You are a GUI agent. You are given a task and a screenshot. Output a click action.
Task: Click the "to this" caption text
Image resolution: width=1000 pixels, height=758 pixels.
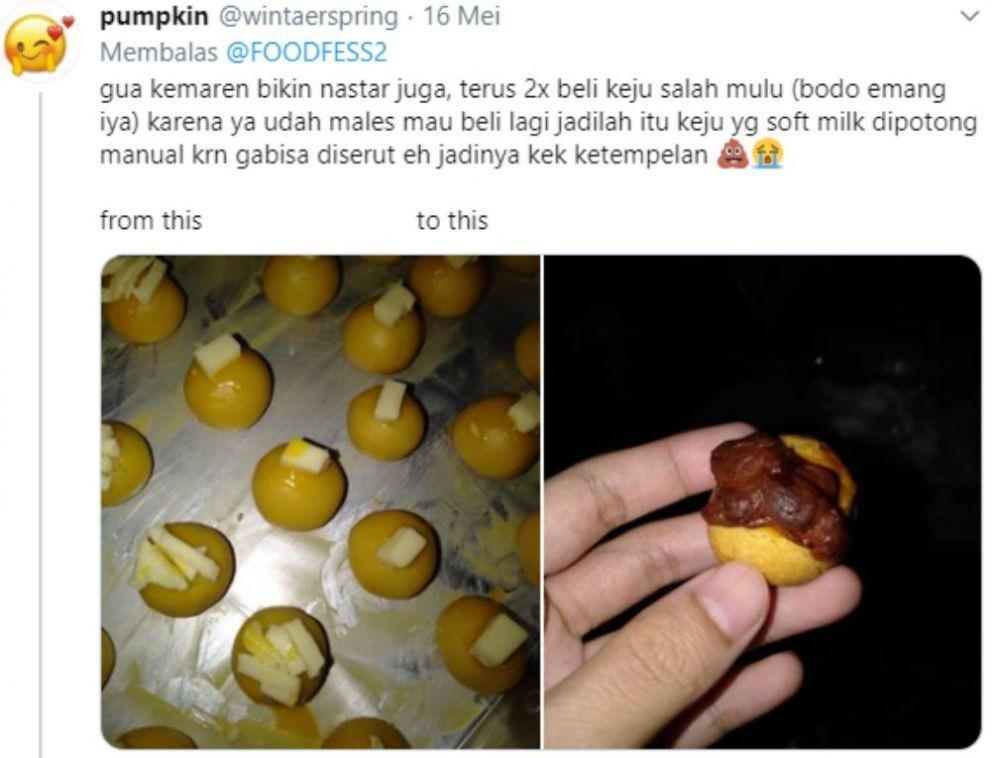[x=452, y=221]
